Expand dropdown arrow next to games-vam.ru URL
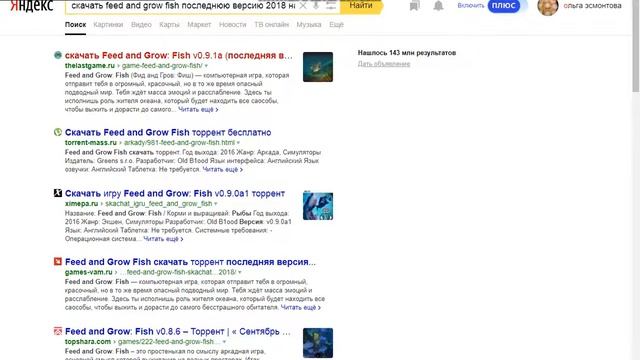 coord(240,272)
